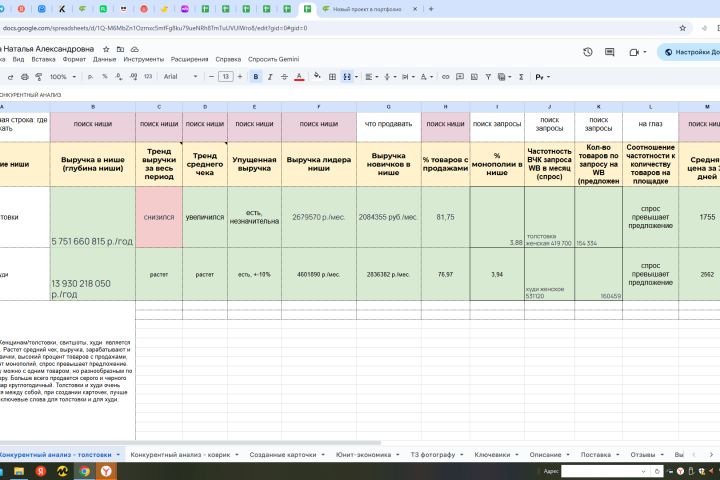Click the Insert link icon
The image size is (720, 480).
pyautogui.click(x=445, y=77)
